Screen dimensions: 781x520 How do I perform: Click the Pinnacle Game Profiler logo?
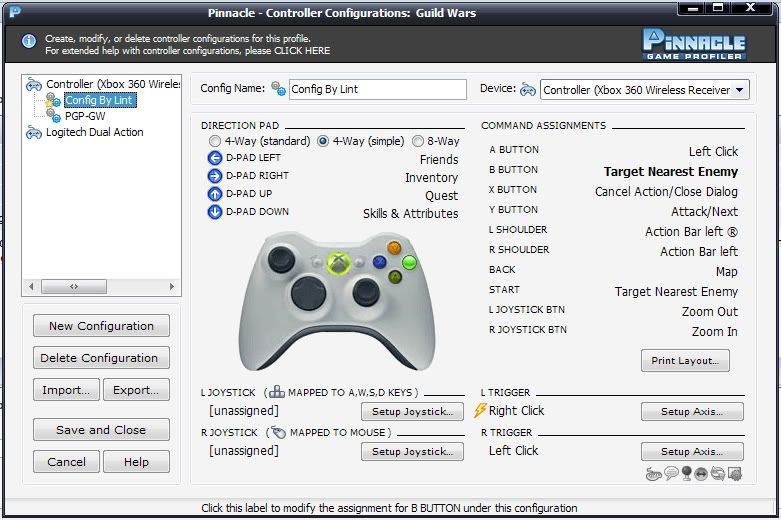tap(694, 44)
